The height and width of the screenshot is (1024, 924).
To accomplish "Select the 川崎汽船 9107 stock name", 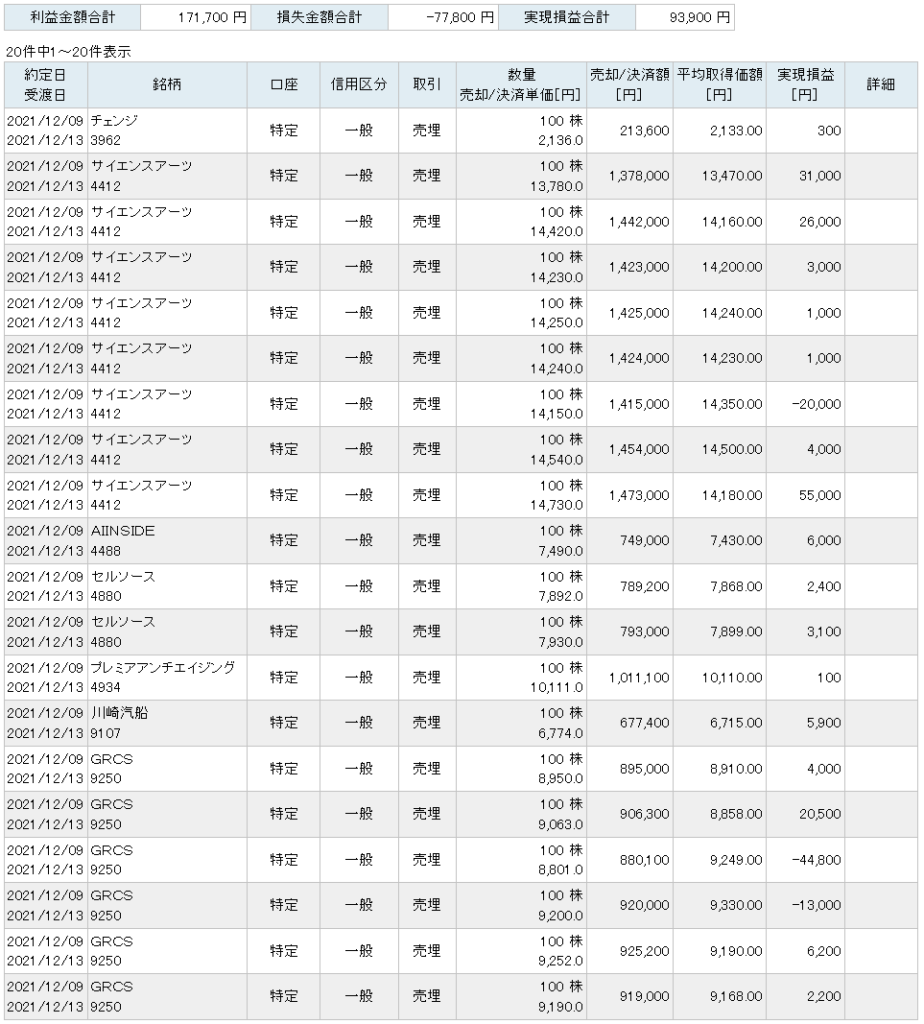I will (119, 723).
